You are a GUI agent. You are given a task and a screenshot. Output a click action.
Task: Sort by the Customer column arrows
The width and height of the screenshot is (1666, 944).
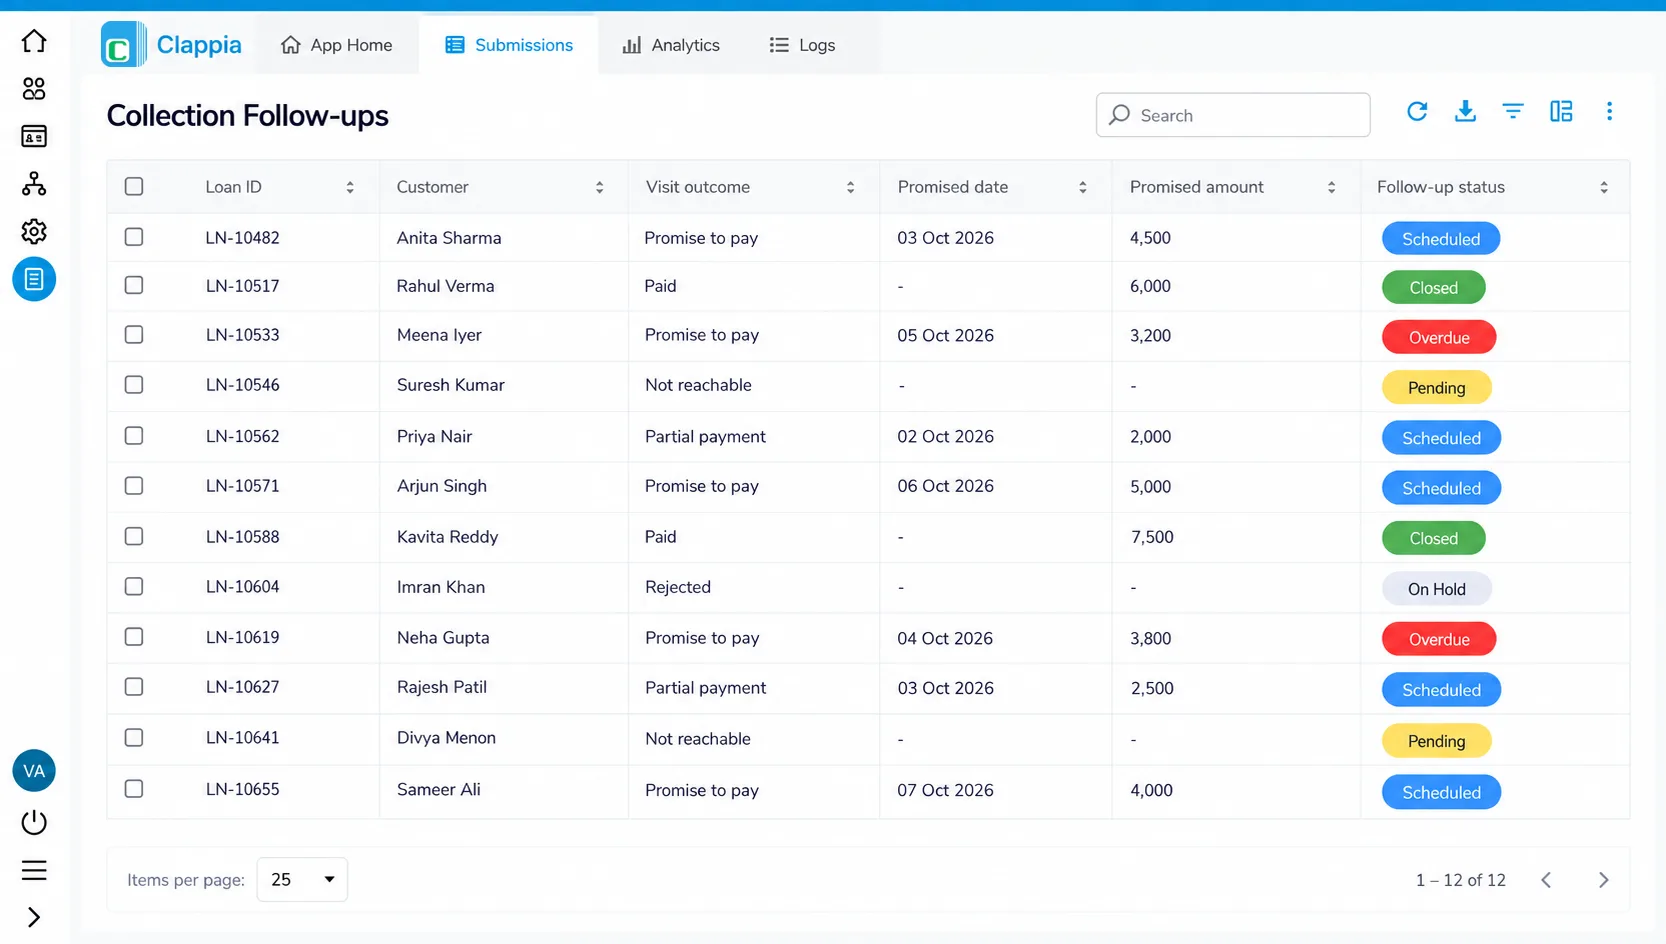click(x=599, y=187)
